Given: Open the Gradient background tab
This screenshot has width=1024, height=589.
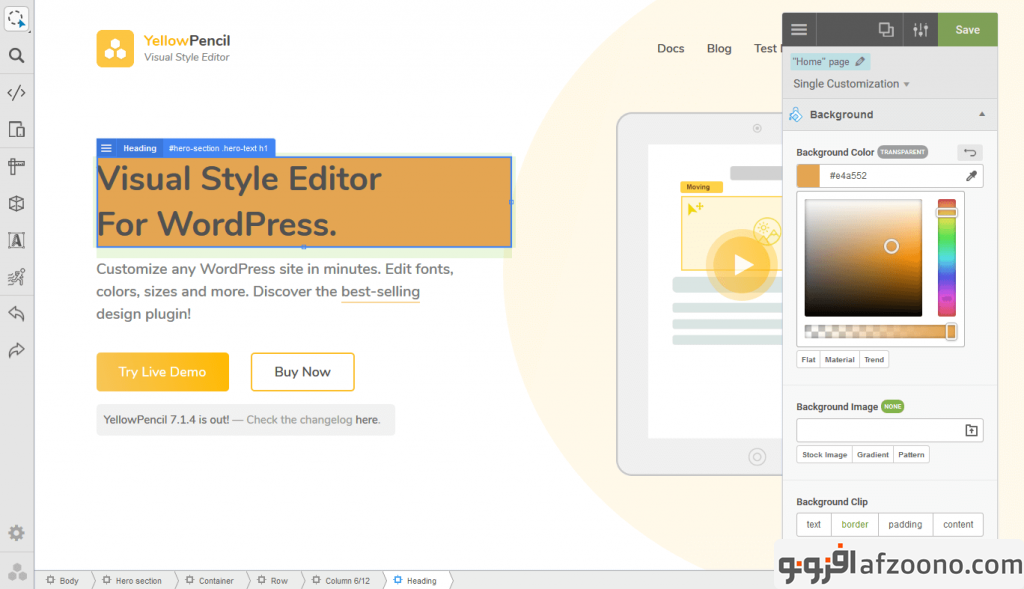Looking at the screenshot, I should pyautogui.click(x=873, y=455).
